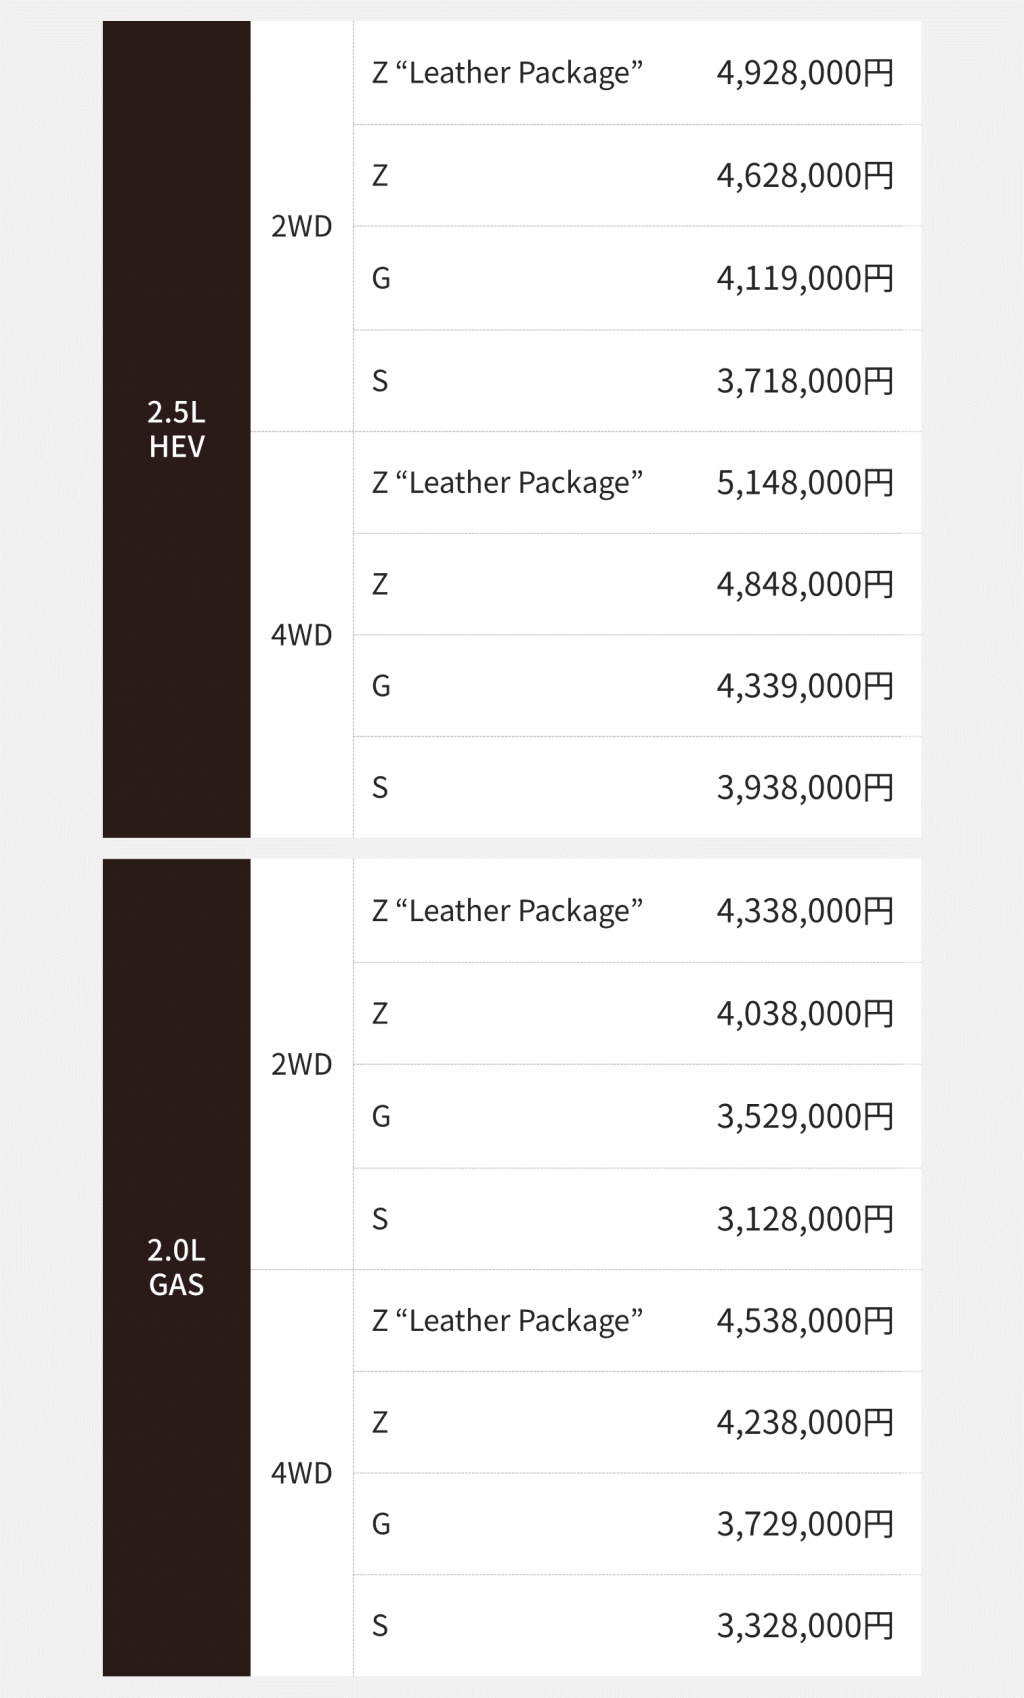Image resolution: width=1024 pixels, height=1698 pixels.
Task: Select the 4WD cell under 2.0L GAS
Action: point(302,1473)
